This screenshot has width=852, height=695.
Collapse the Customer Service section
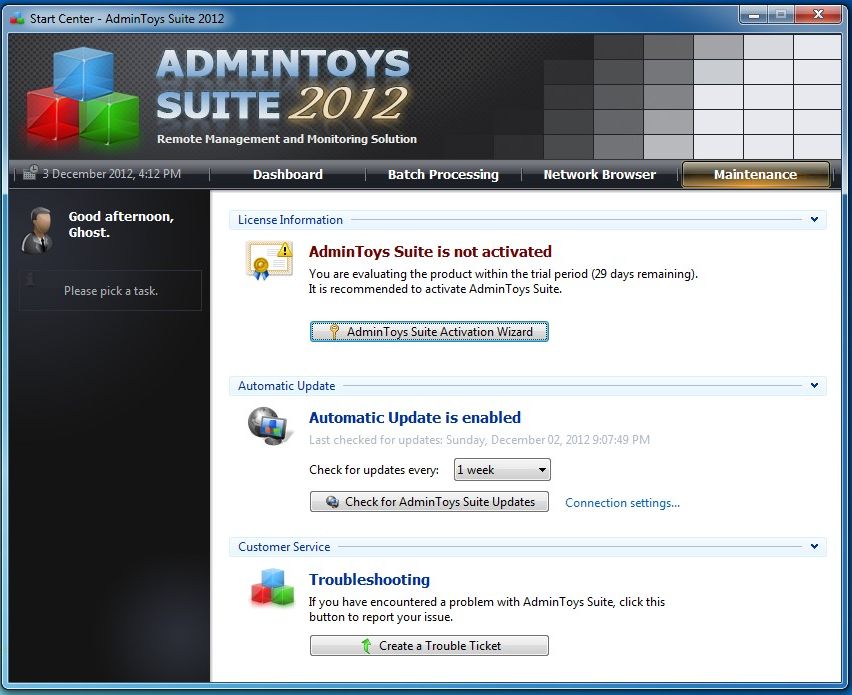click(814, 546)
